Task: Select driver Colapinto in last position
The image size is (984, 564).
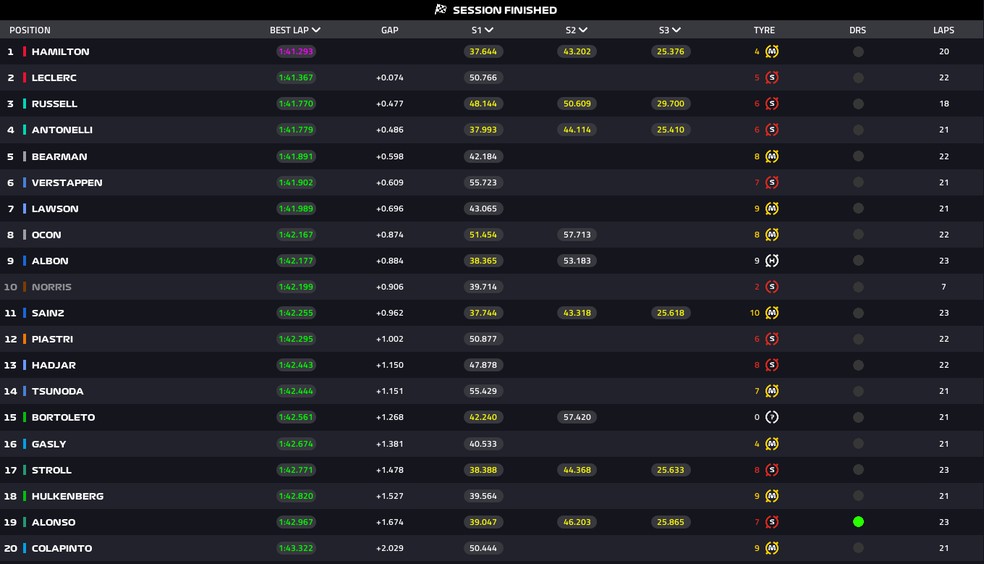Action: pyautogui.click(x=62, y=548)
